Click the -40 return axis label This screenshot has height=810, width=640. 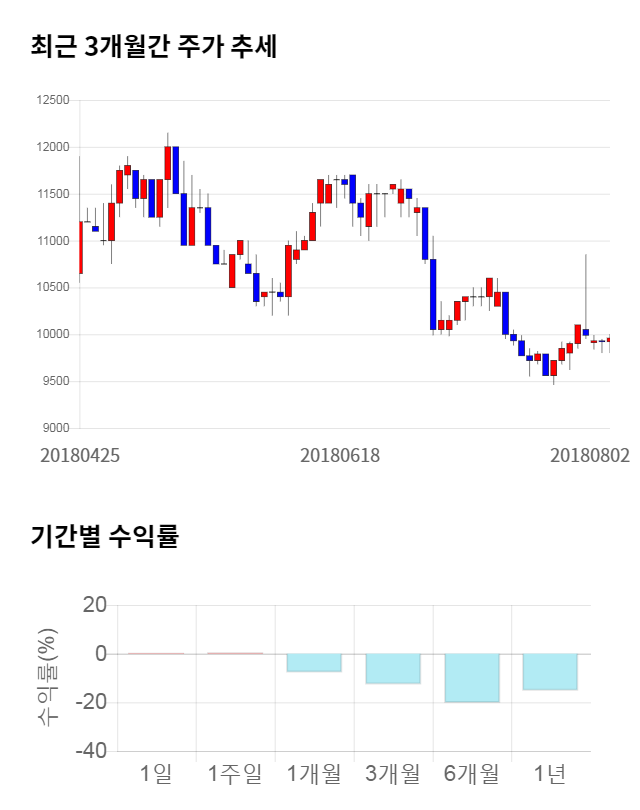point(92,751)
